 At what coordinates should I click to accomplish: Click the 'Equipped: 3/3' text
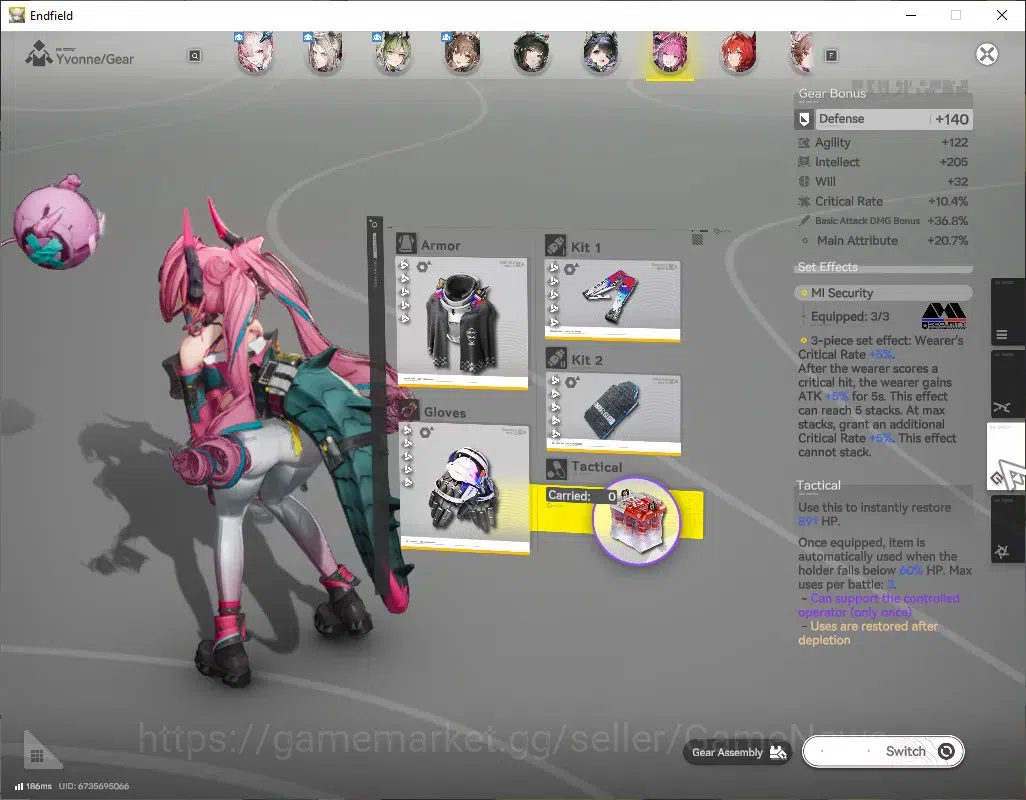(850, 317)
